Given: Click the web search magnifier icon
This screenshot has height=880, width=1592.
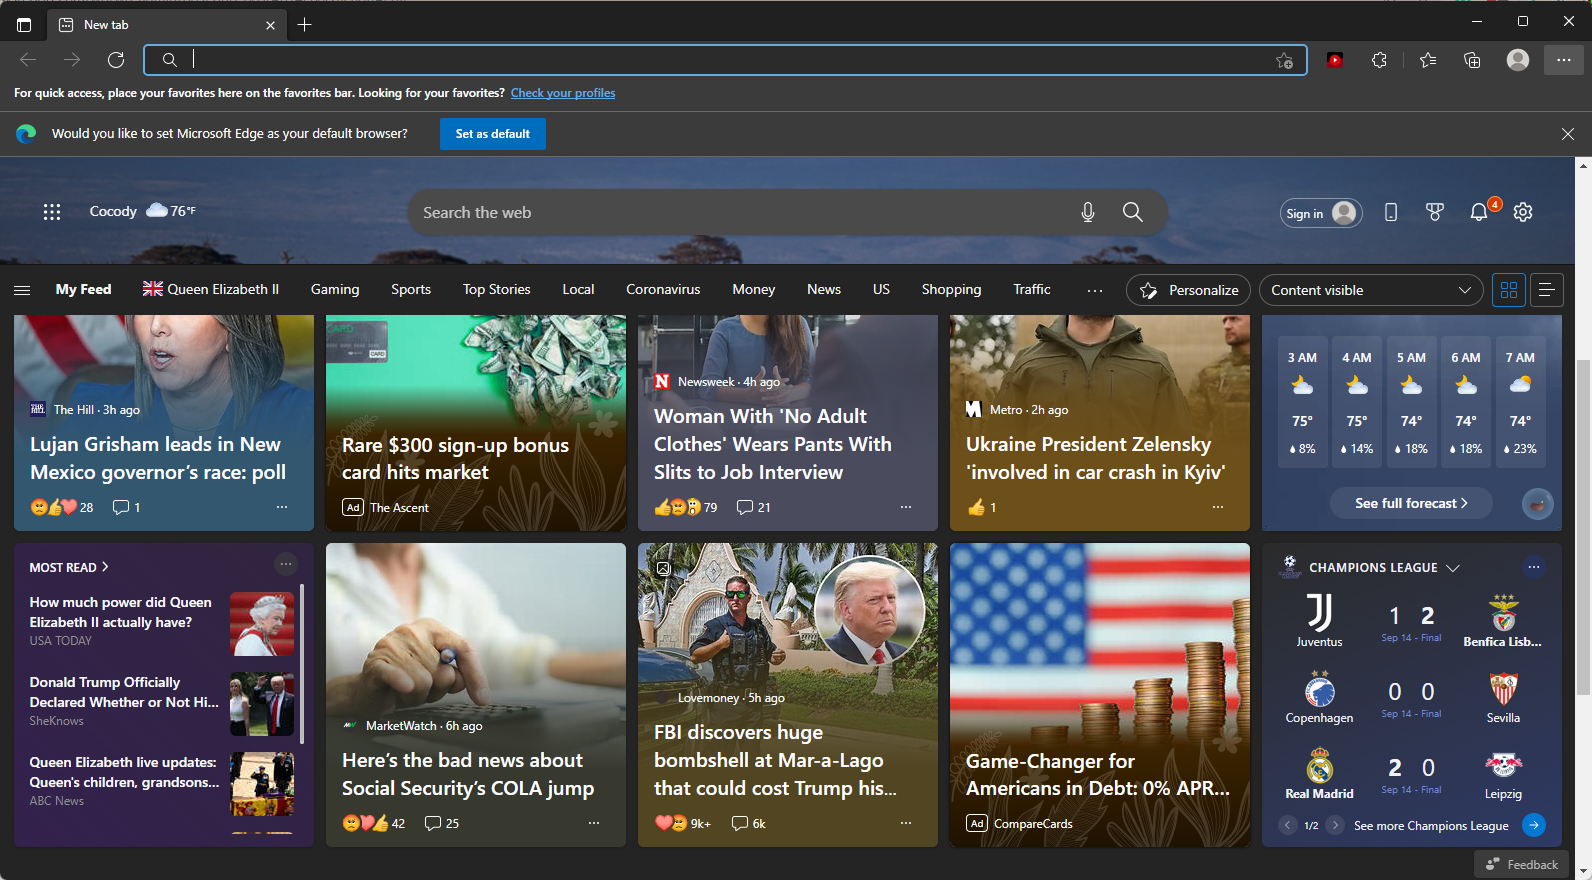Looking at the screenshot, I should pyautogui.click(x=1133, y=212).
